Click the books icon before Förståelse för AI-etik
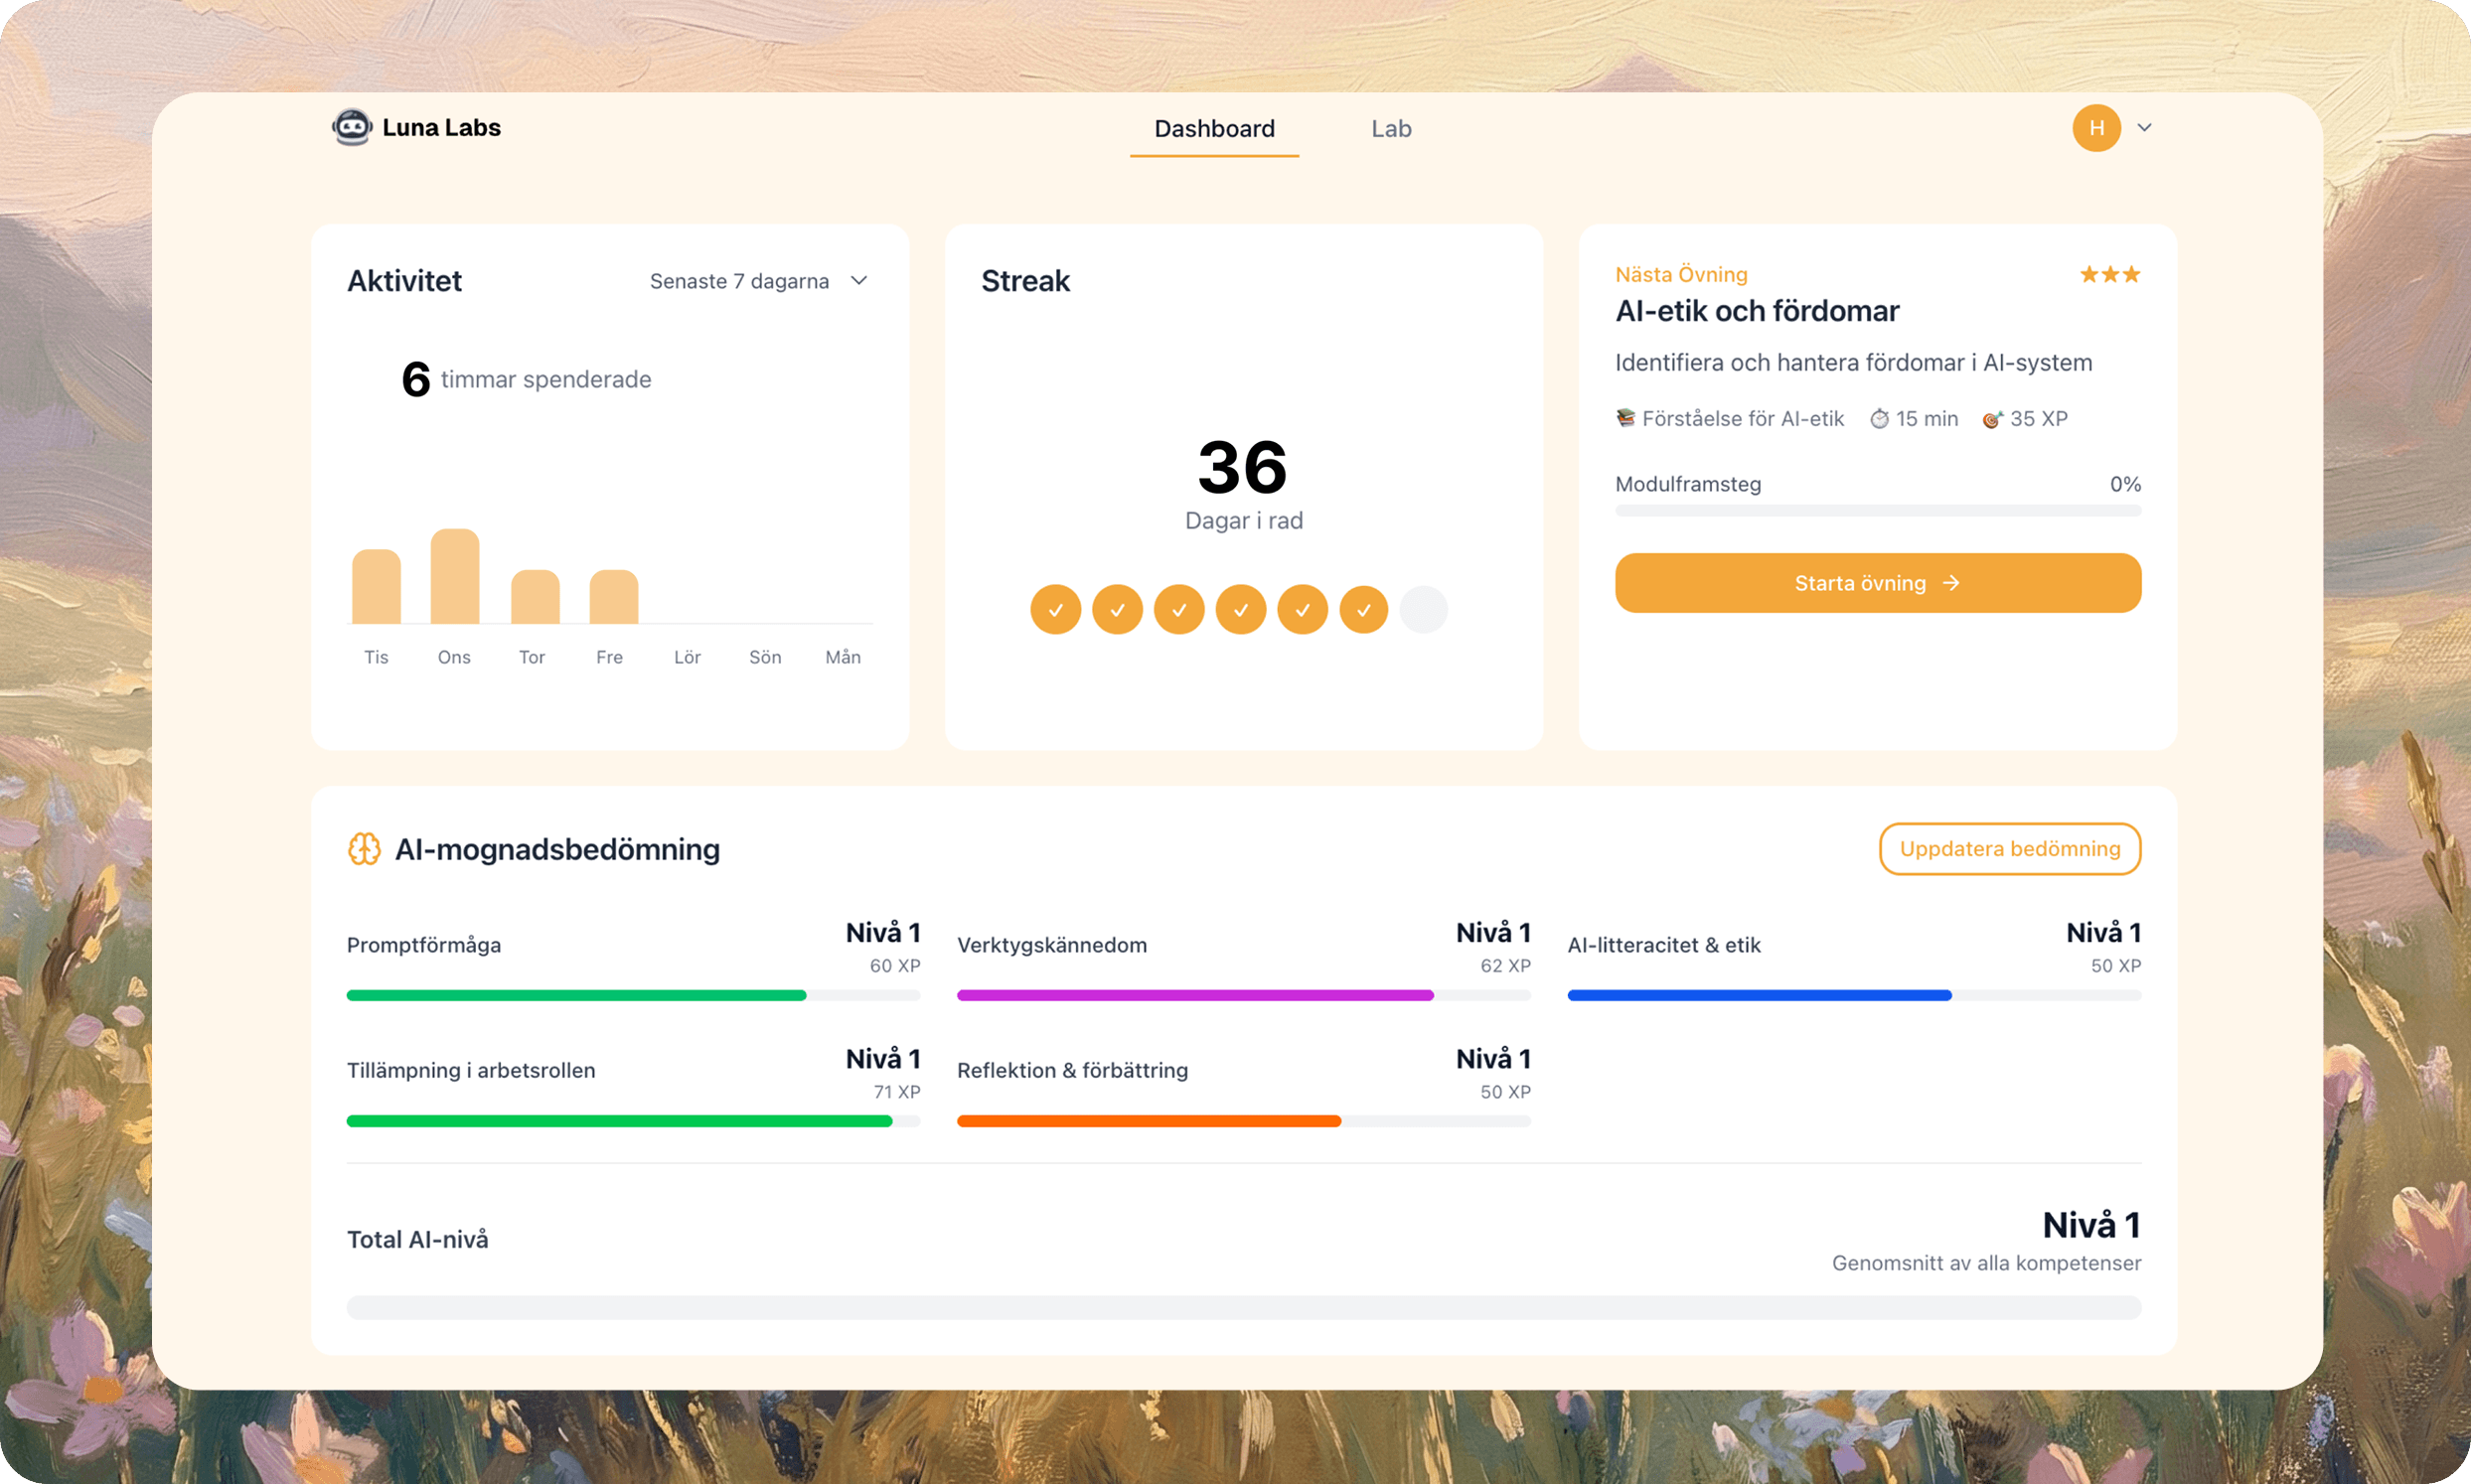The height and width of the screenshot is (1484, 2471). [x=1626, y=418]
